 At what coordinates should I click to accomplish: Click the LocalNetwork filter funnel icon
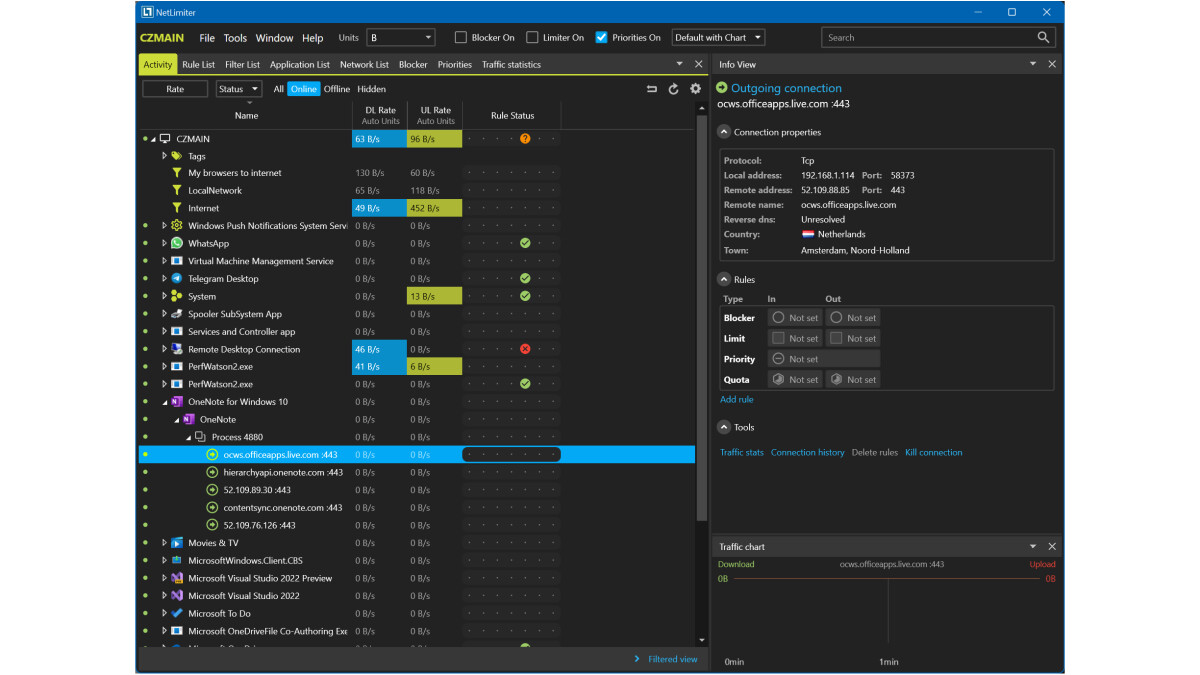(x=177, y=190)
